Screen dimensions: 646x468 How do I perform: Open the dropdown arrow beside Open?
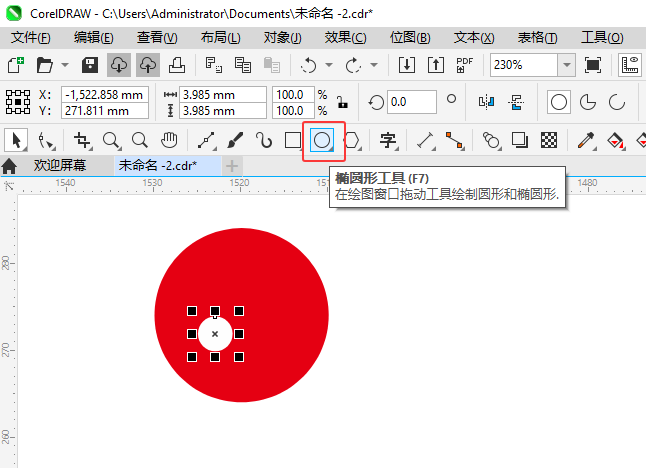[x=65, y=65]
